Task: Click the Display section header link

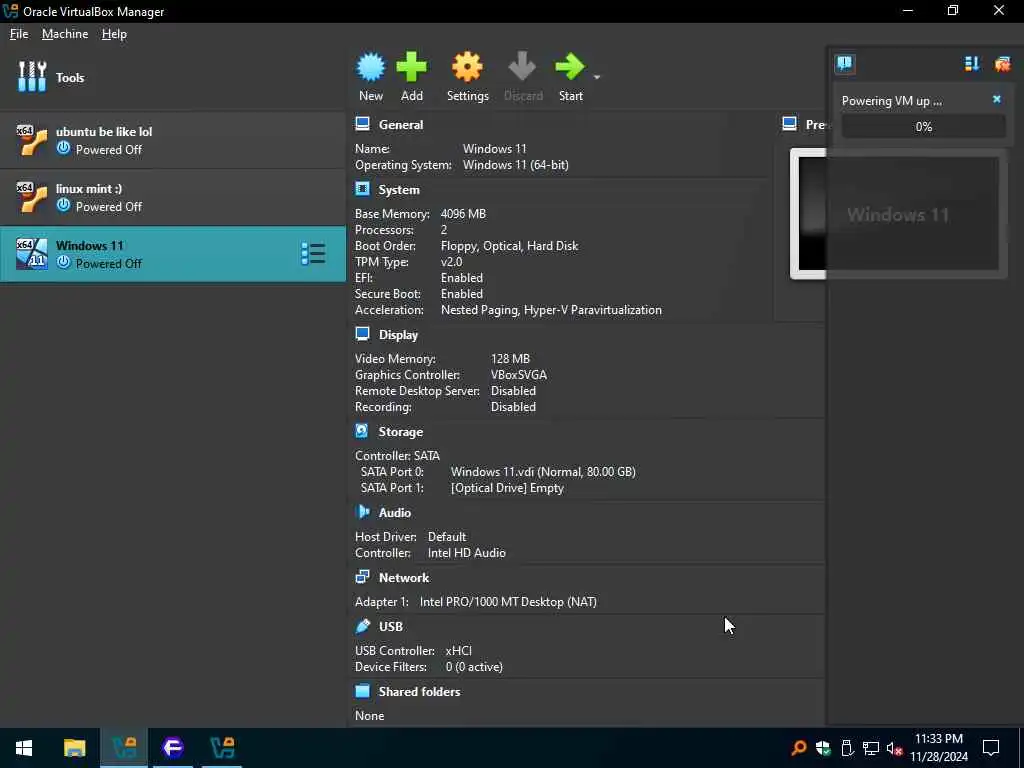Action: click(x=398, y=335)
